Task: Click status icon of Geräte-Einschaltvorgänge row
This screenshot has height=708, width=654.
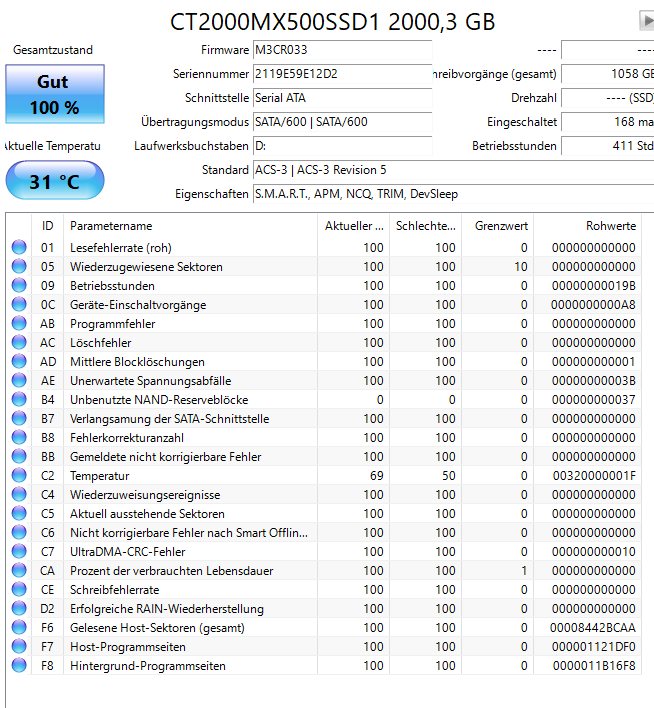Action: tap(19, 304)
